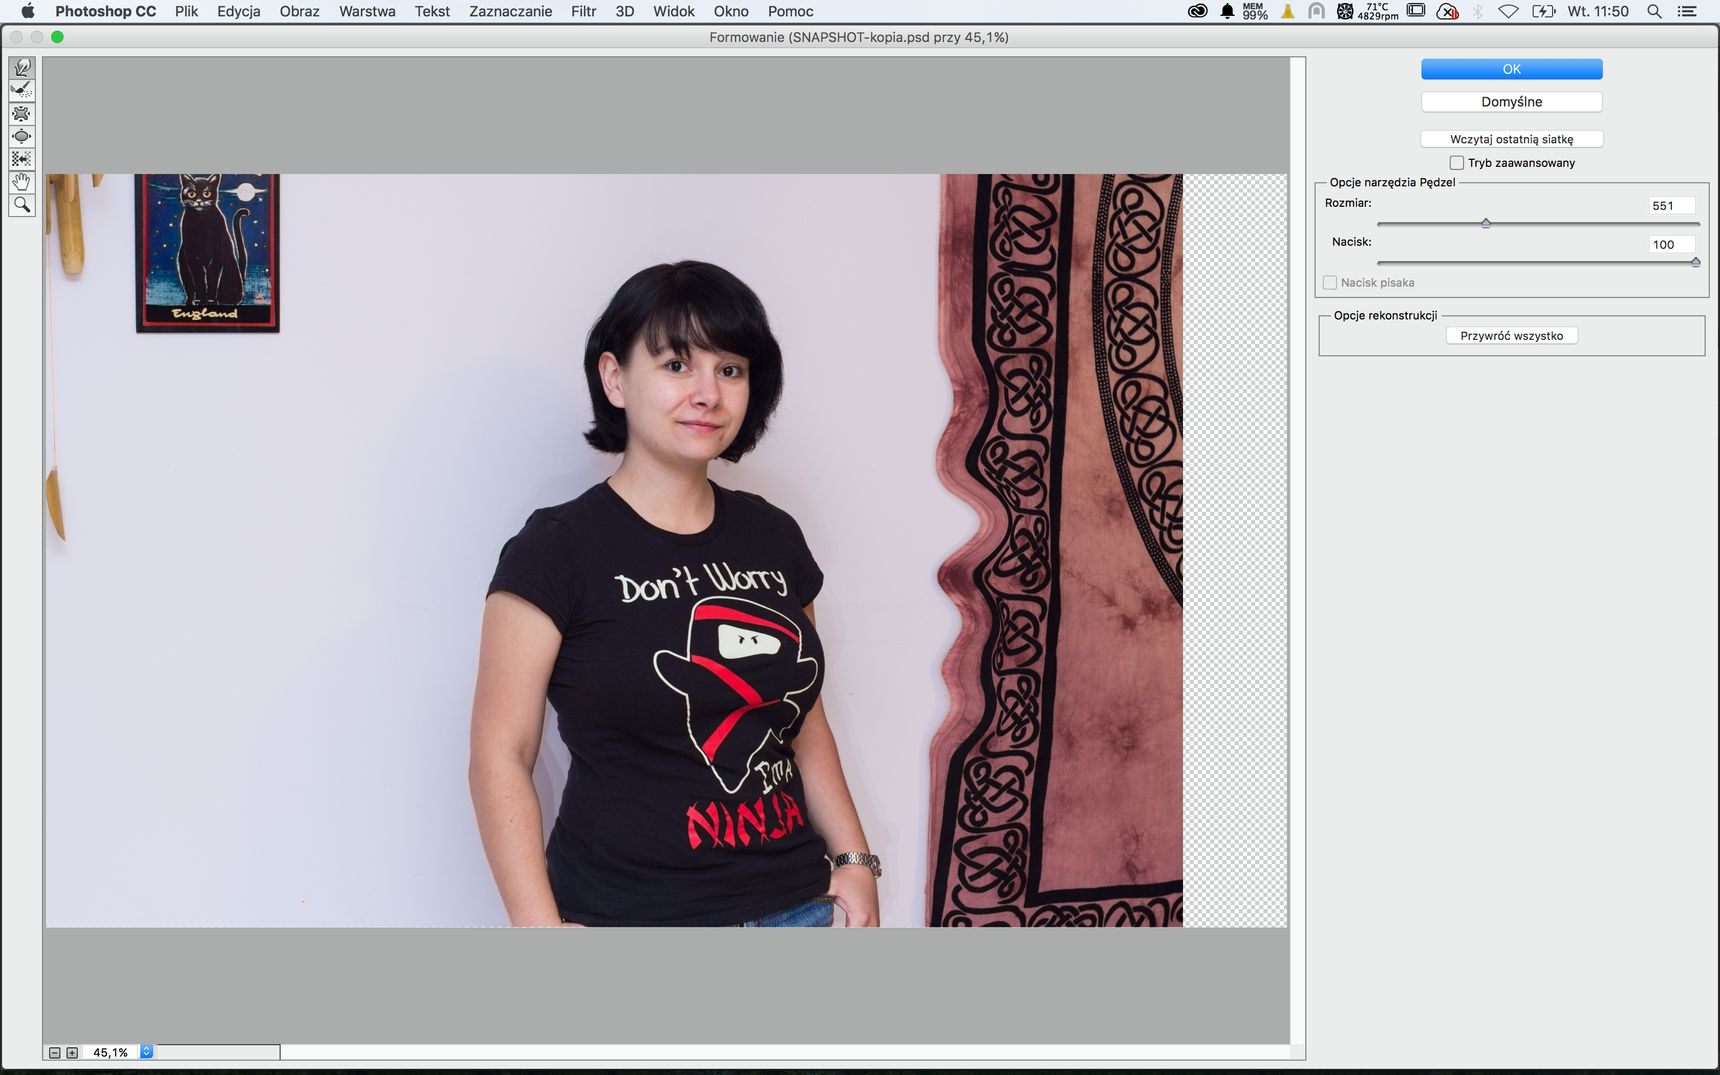
Task: Open the notification bell in menu bar
Action: [1227, 11]
